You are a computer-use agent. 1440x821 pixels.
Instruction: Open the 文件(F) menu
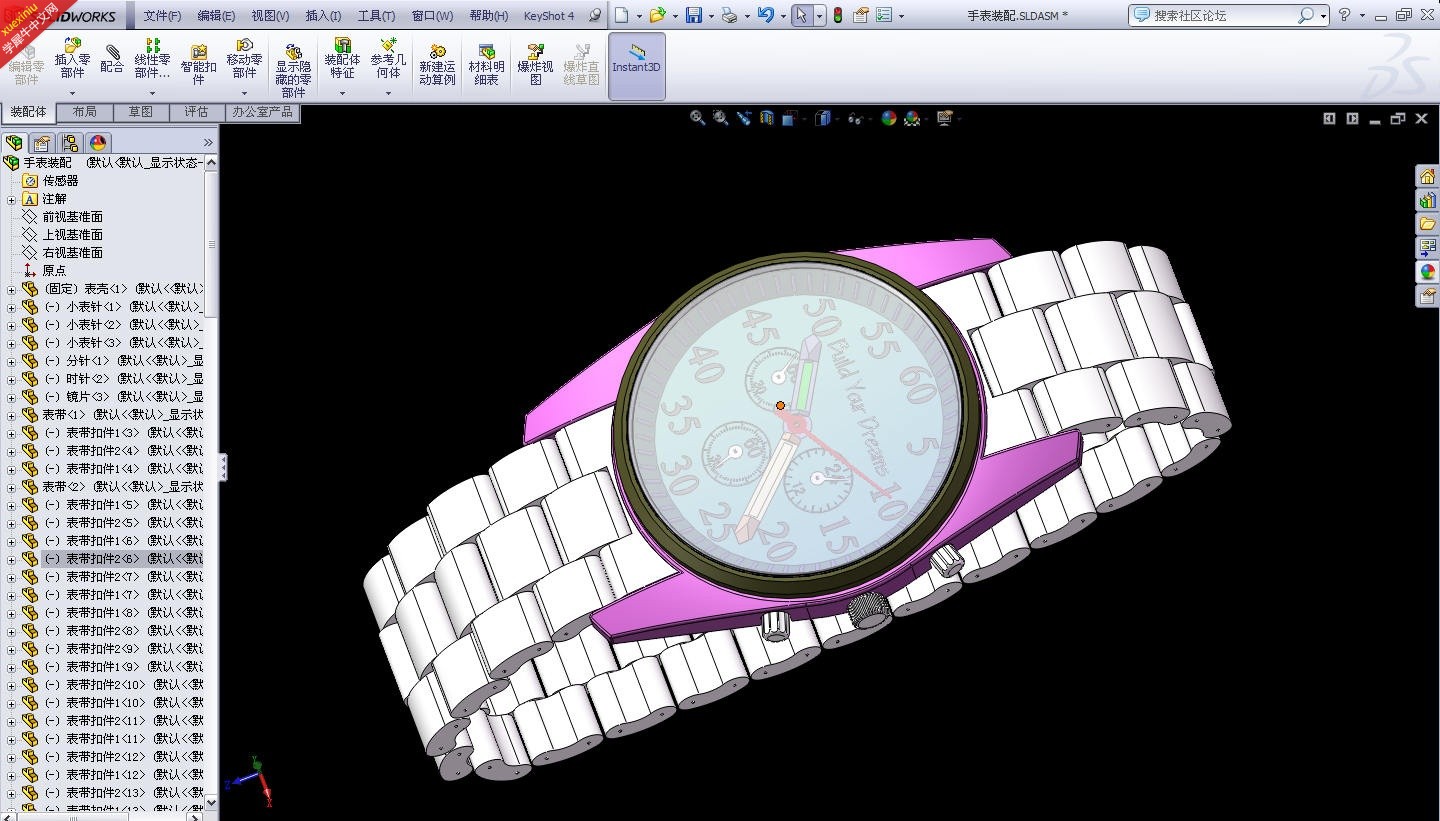click(x=162, y=16)
